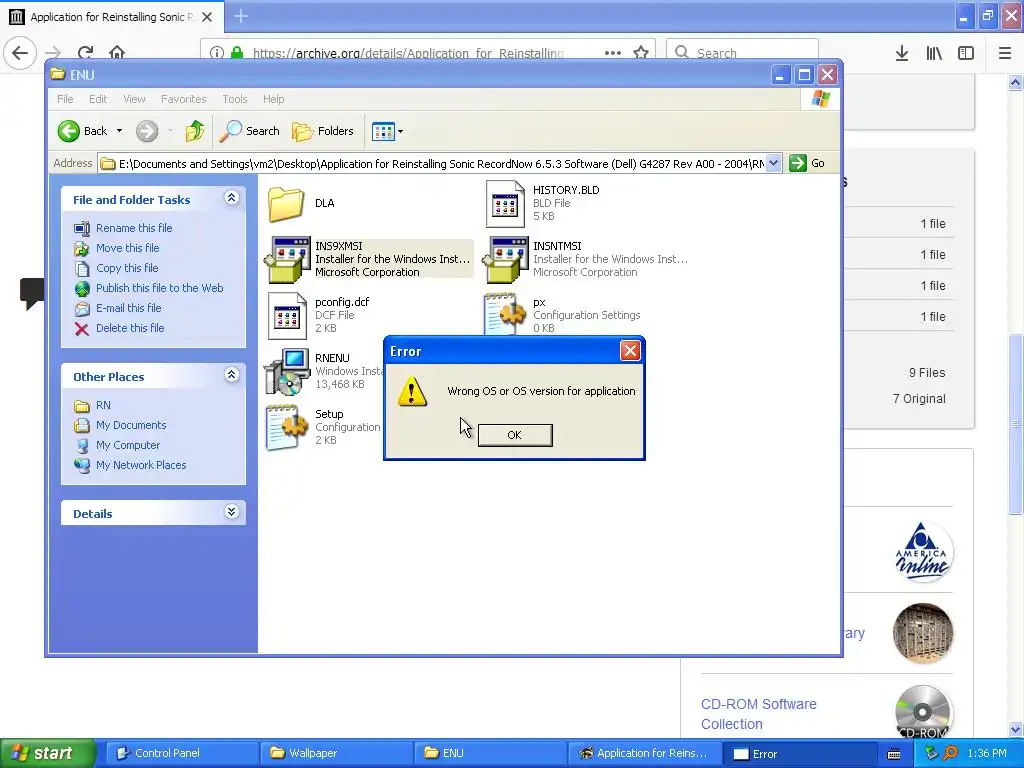Click the Windows Start button

[47, 754]
